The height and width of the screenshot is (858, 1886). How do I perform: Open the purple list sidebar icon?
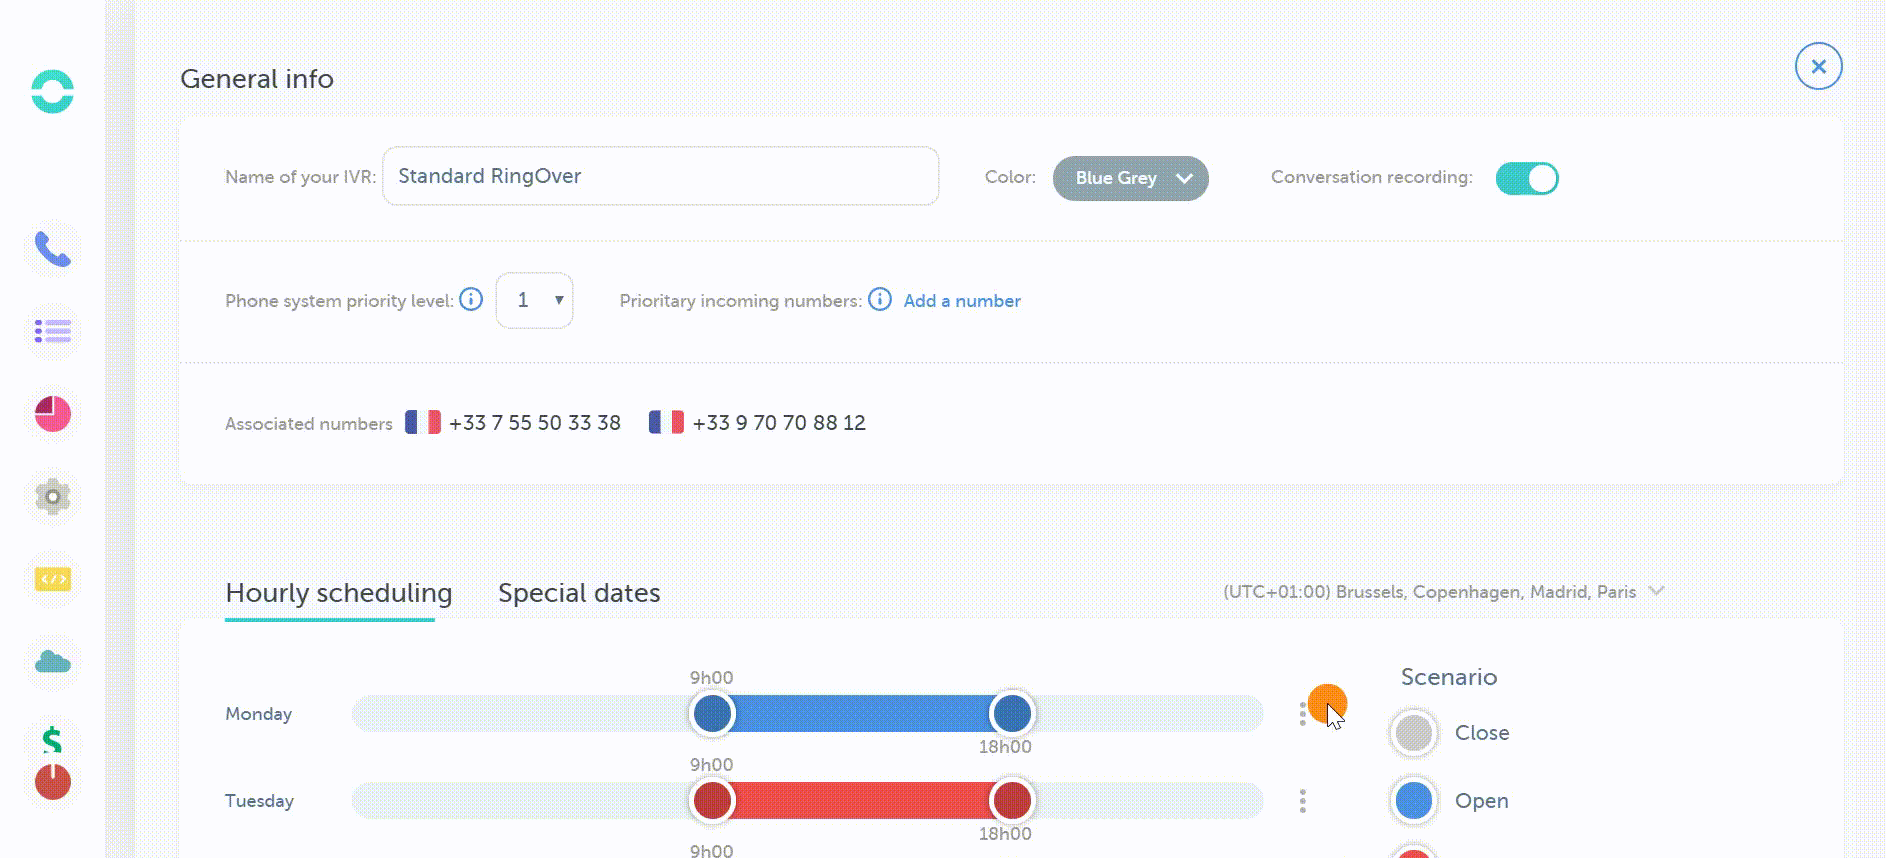(x=52, y=331)
